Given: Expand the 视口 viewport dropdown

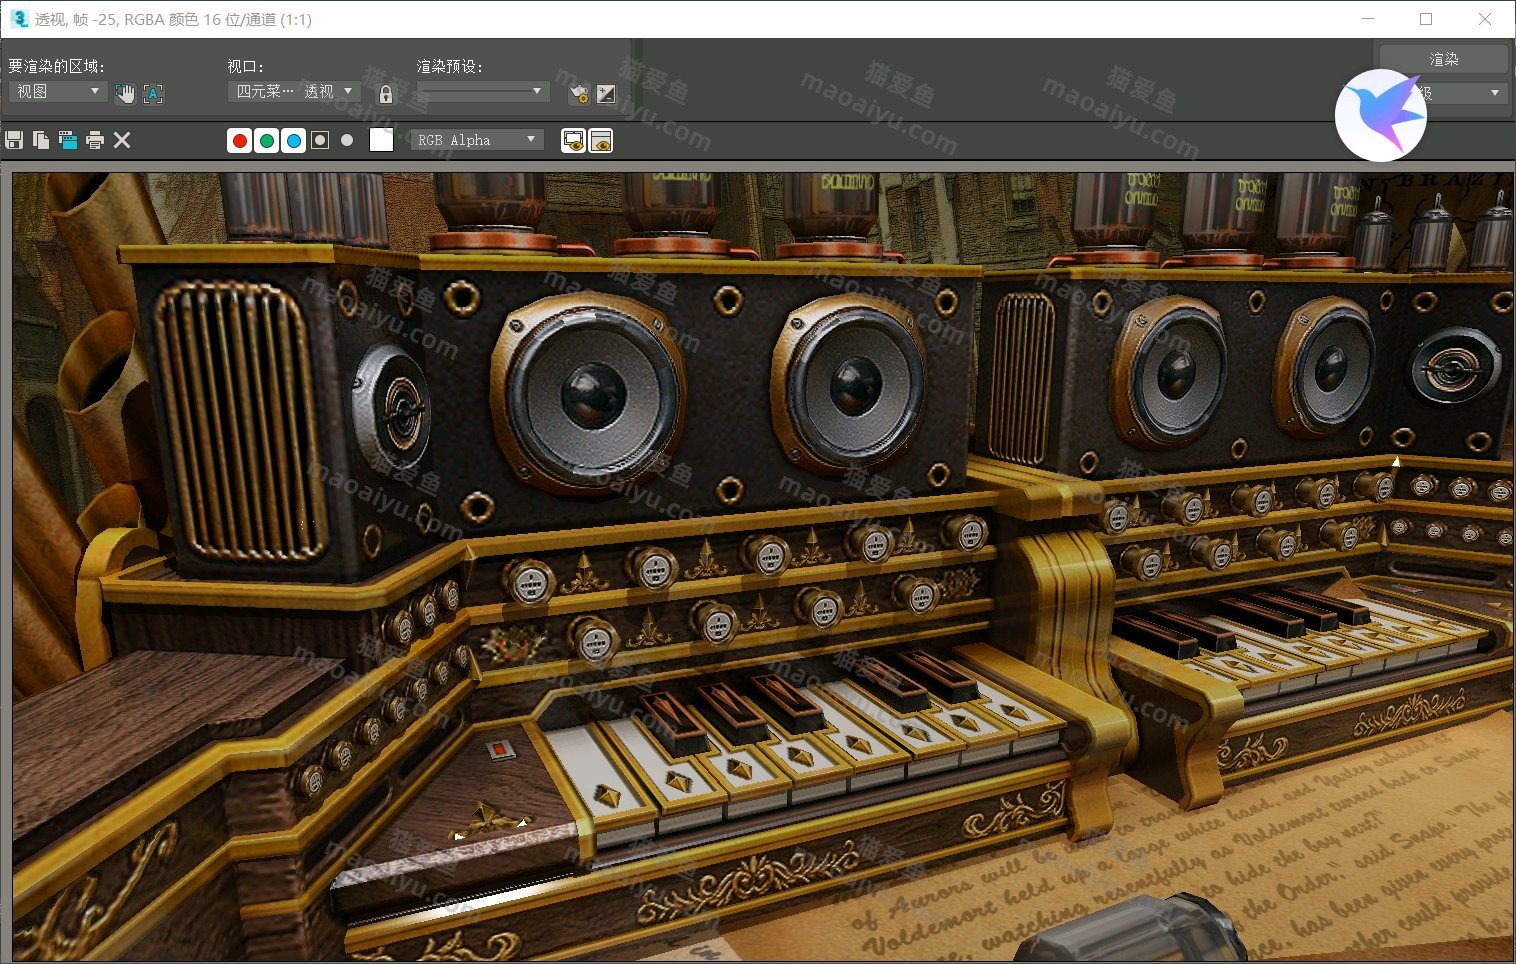Looking at the screenshot, I should click(x=294, y=92).
